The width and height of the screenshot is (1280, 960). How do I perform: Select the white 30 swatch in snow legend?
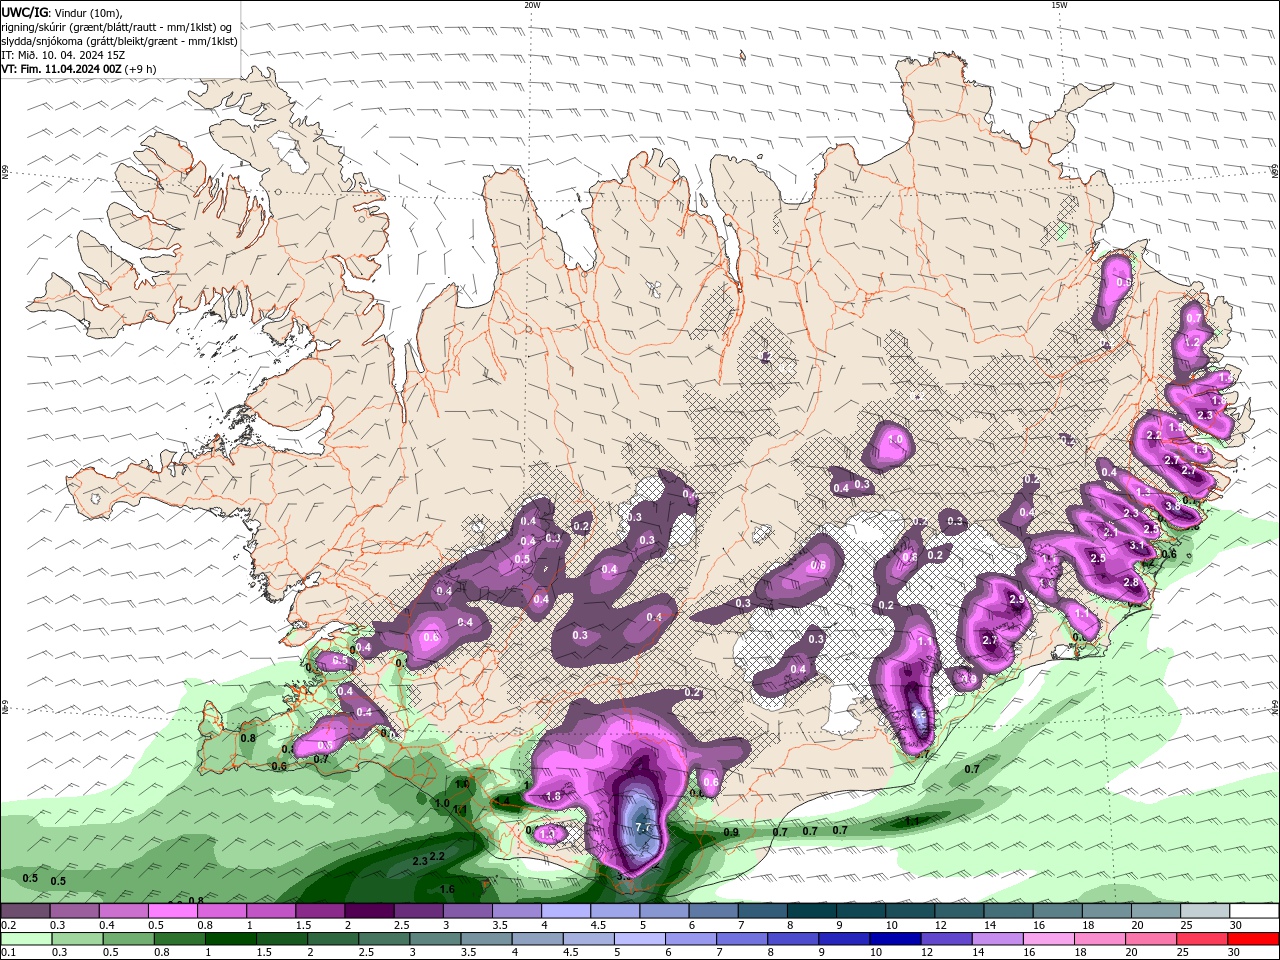pyautogui.click(x=1253, y=911)
